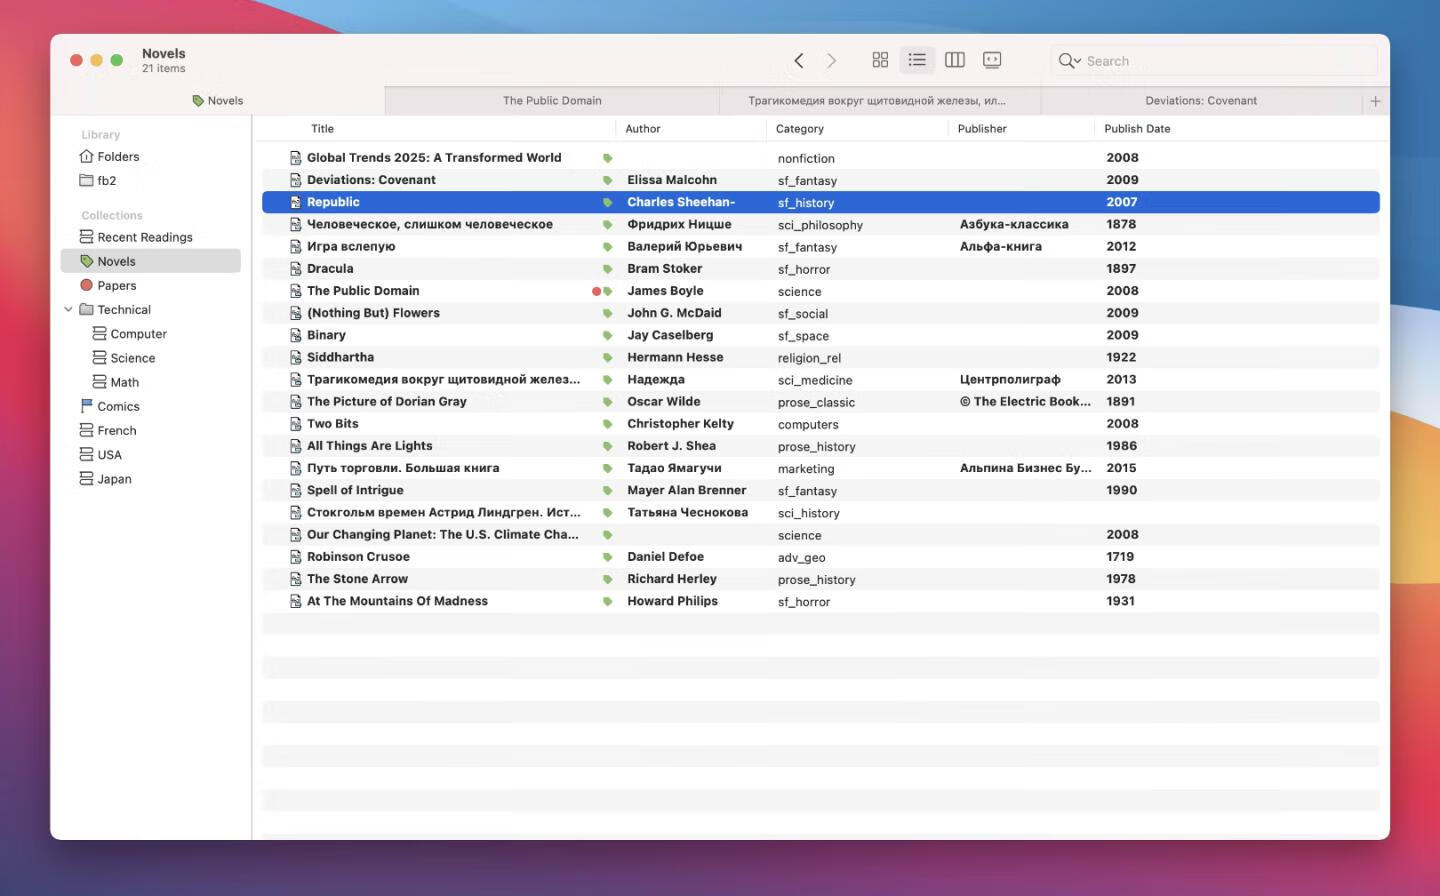Screen dimensions: 1440x896
Task: Go forward with the right chevron
Action: 831,61
